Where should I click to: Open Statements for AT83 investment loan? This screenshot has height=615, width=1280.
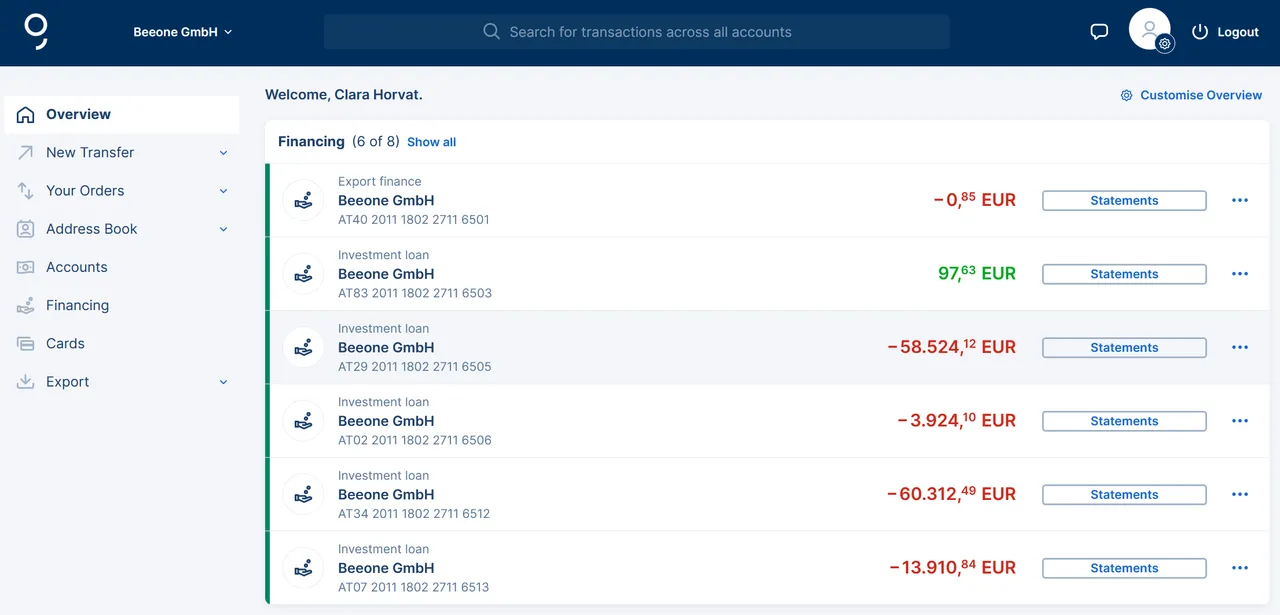[1124, 274]
